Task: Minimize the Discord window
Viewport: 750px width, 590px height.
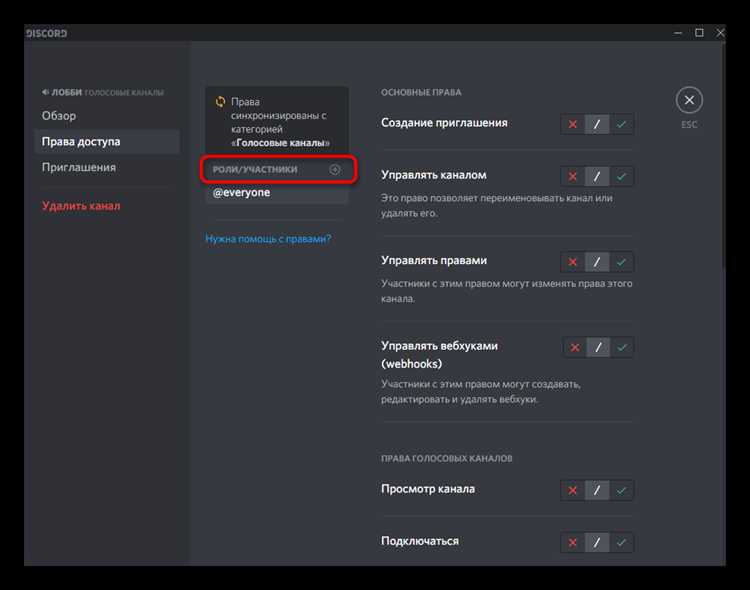Action: [677, 33]
